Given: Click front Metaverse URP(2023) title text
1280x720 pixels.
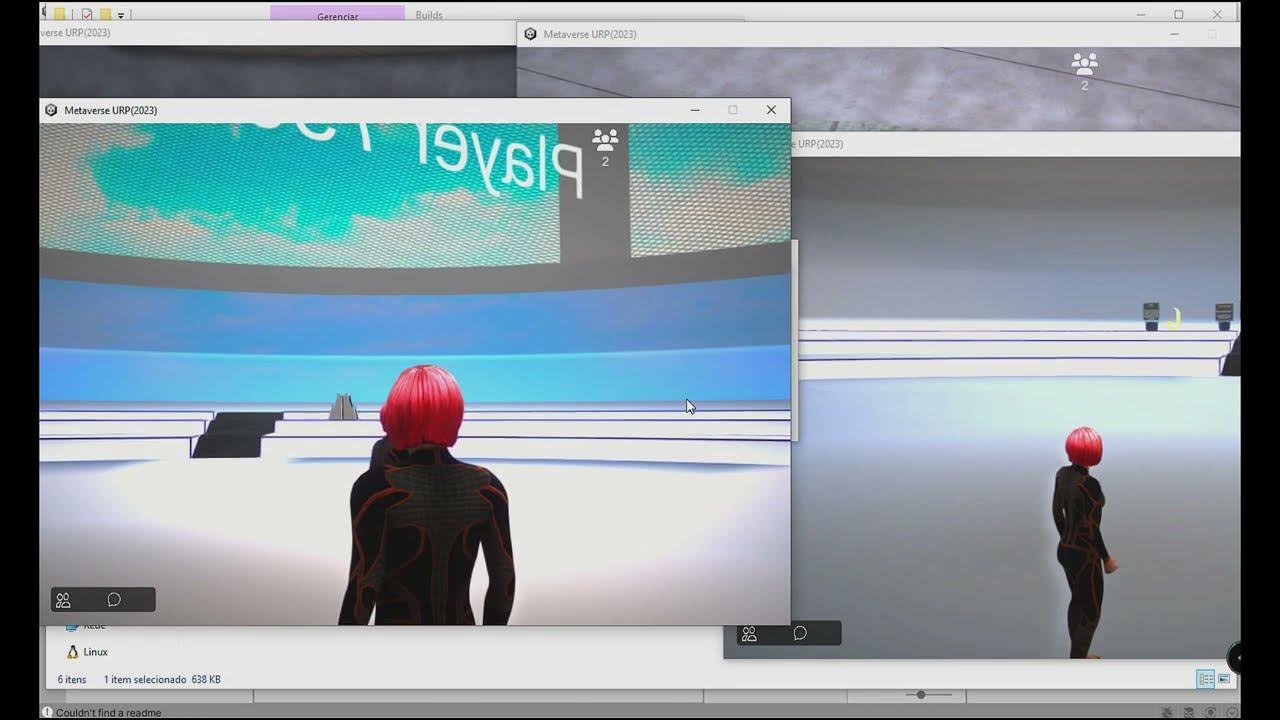Looking at the screenshot, I should [x=110, y=110].
